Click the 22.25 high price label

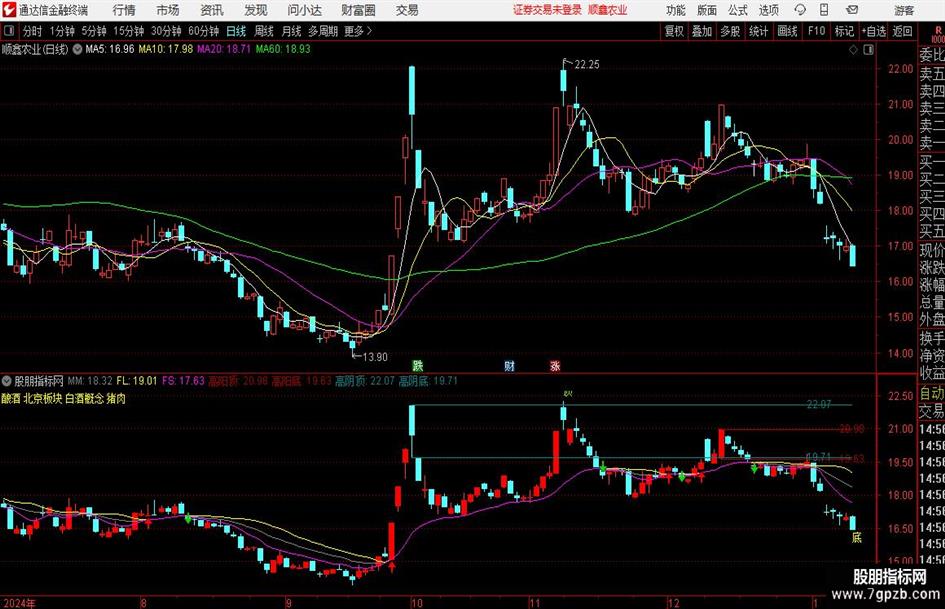tap(587, 65)
